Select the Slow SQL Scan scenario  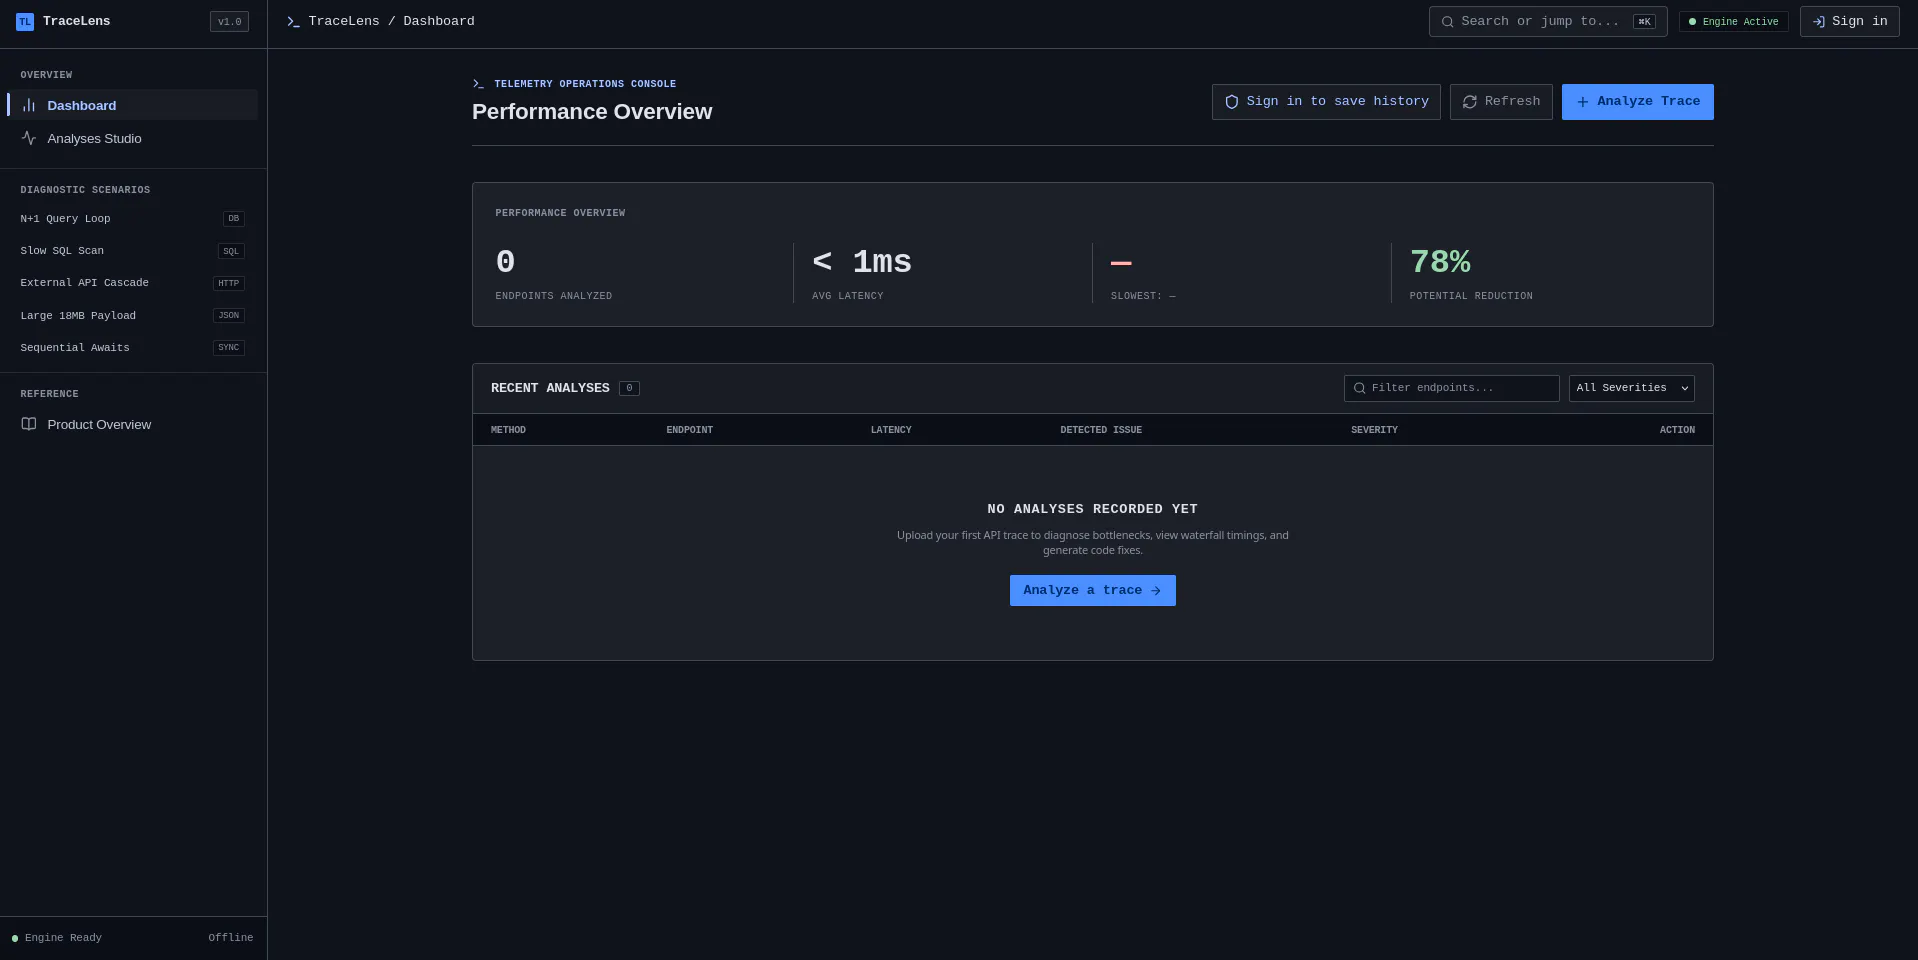click(x=132, y=251)
